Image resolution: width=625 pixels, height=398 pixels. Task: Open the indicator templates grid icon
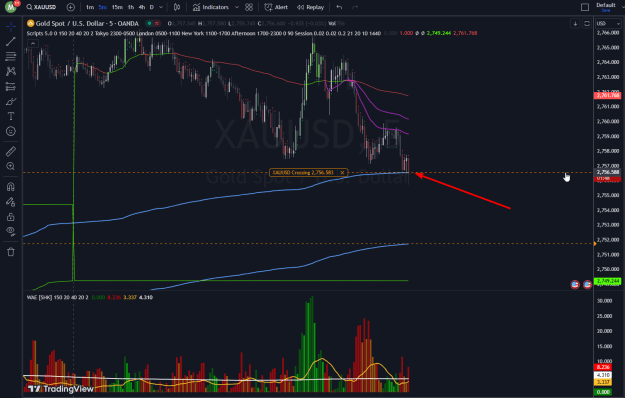click(x=249, y=7)
